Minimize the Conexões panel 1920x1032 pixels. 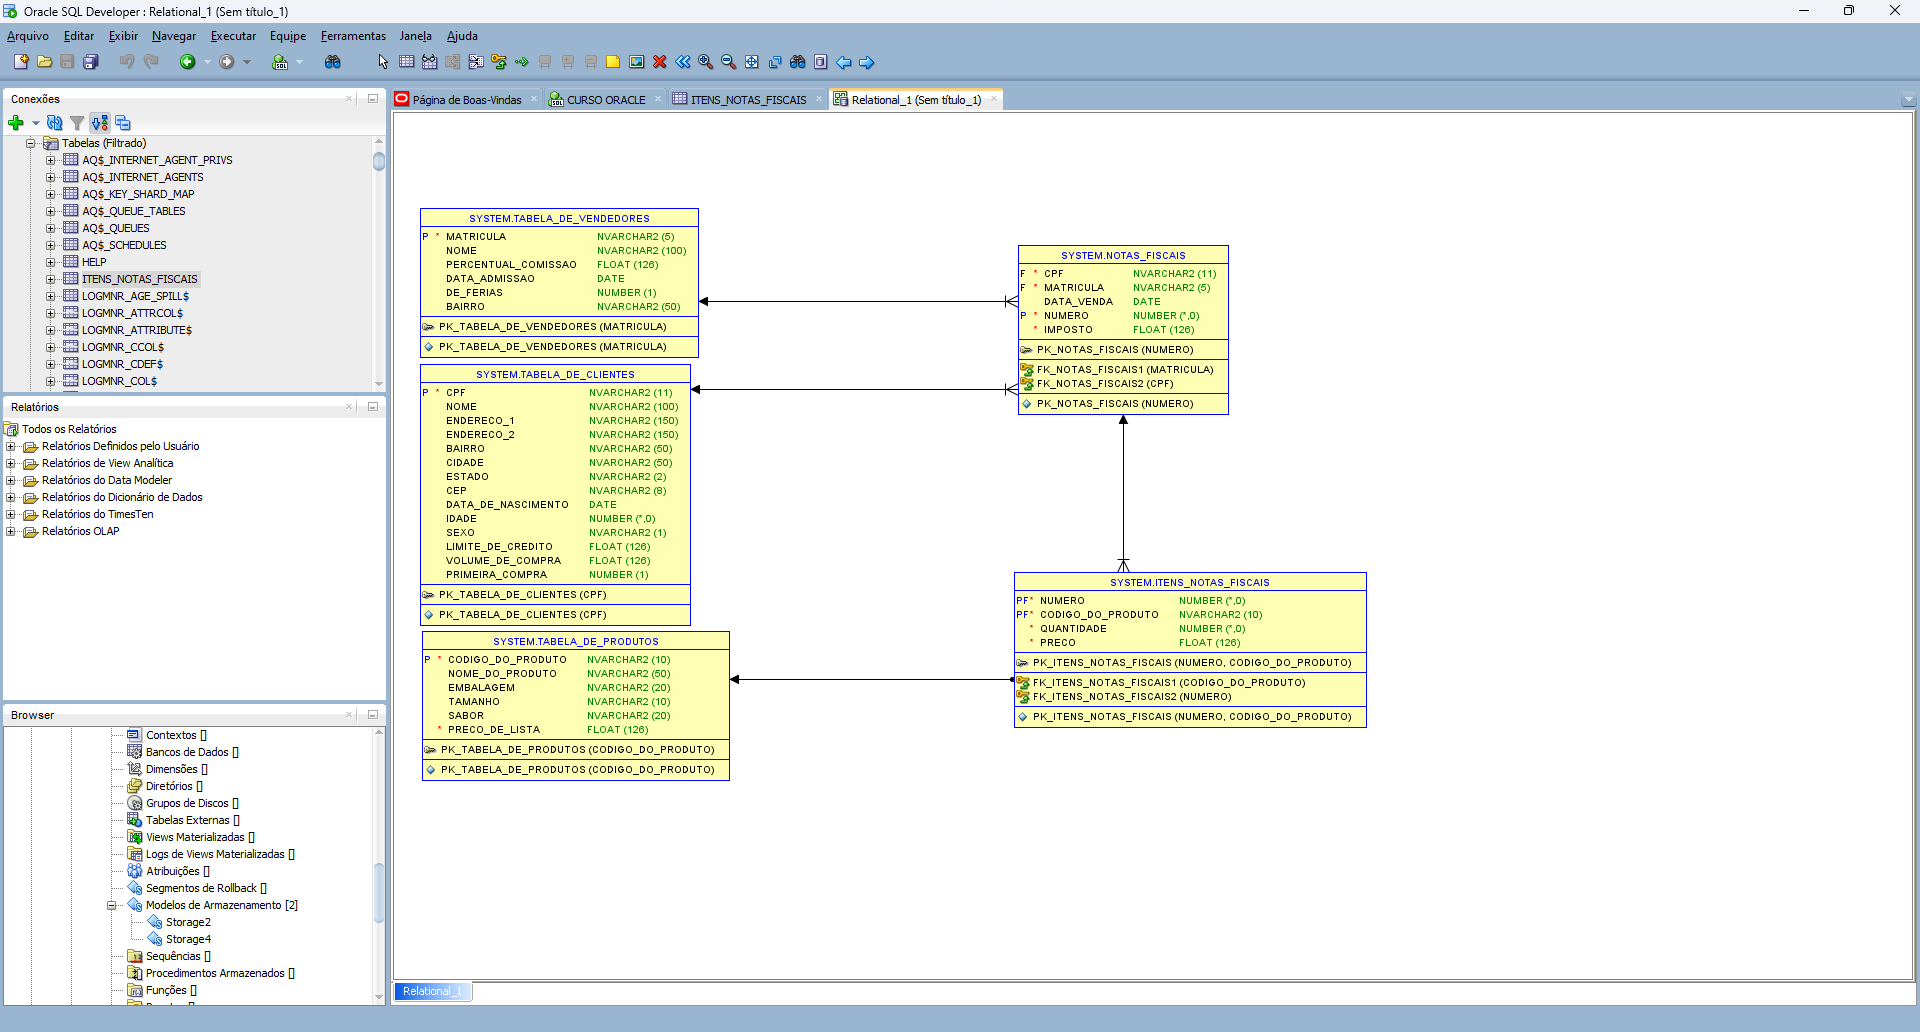[373, 99]
